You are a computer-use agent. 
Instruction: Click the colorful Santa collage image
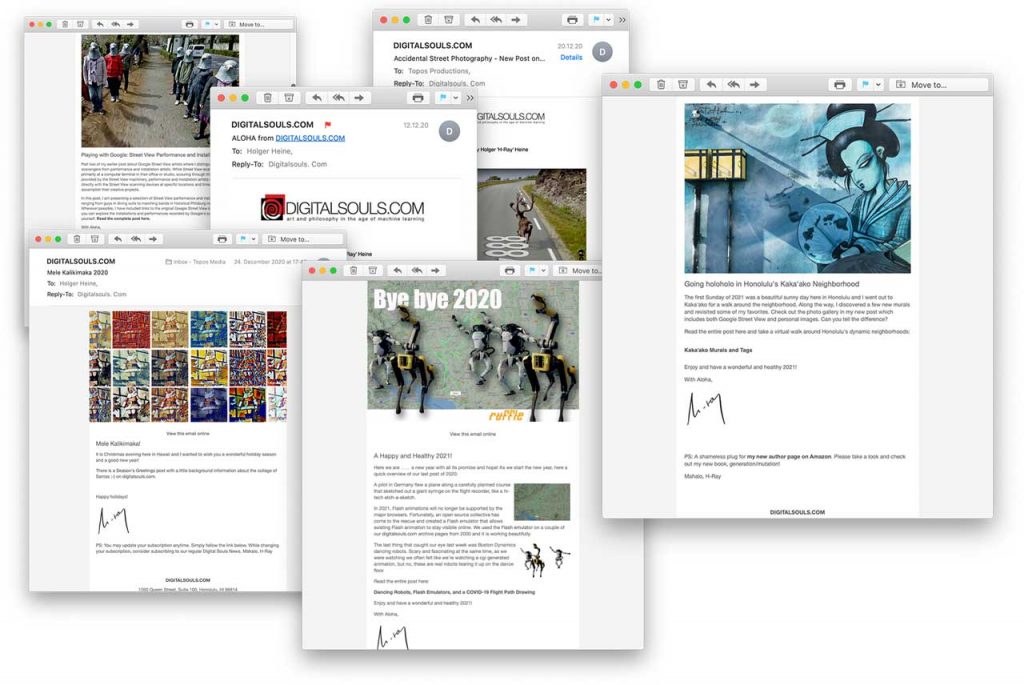187,366
